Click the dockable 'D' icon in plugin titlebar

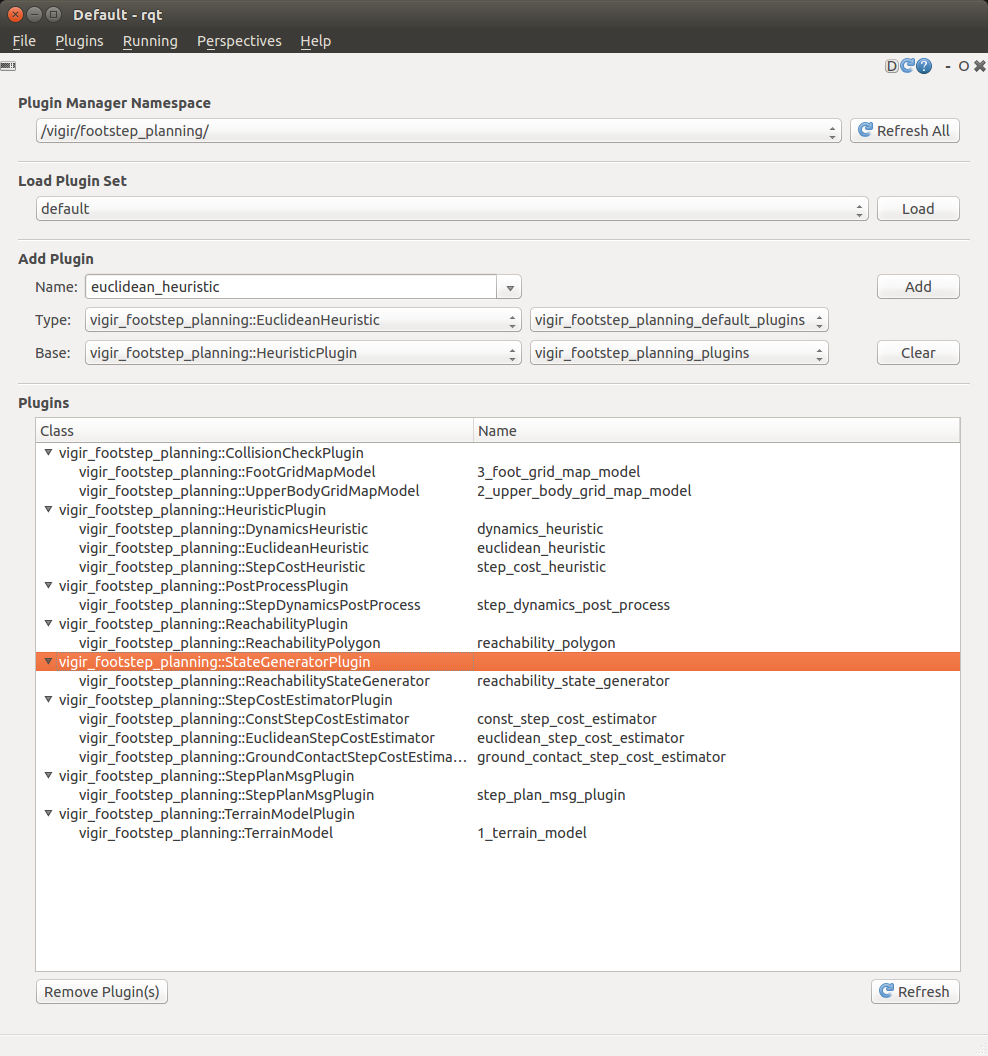[x=892, y=66]
